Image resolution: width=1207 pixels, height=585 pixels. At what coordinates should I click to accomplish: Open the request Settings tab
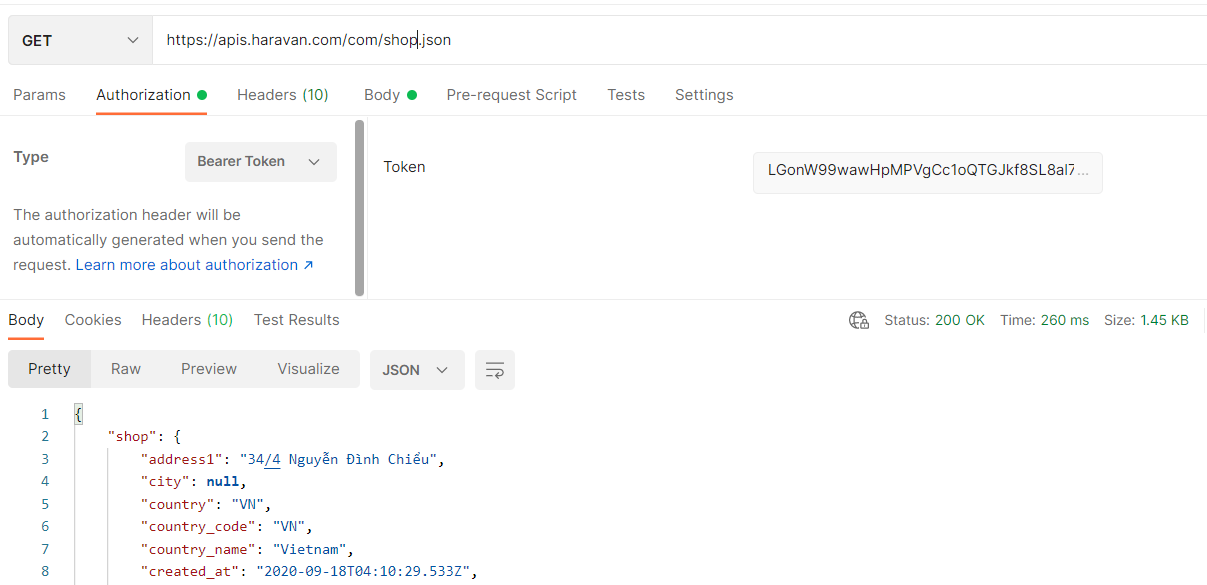704,95
